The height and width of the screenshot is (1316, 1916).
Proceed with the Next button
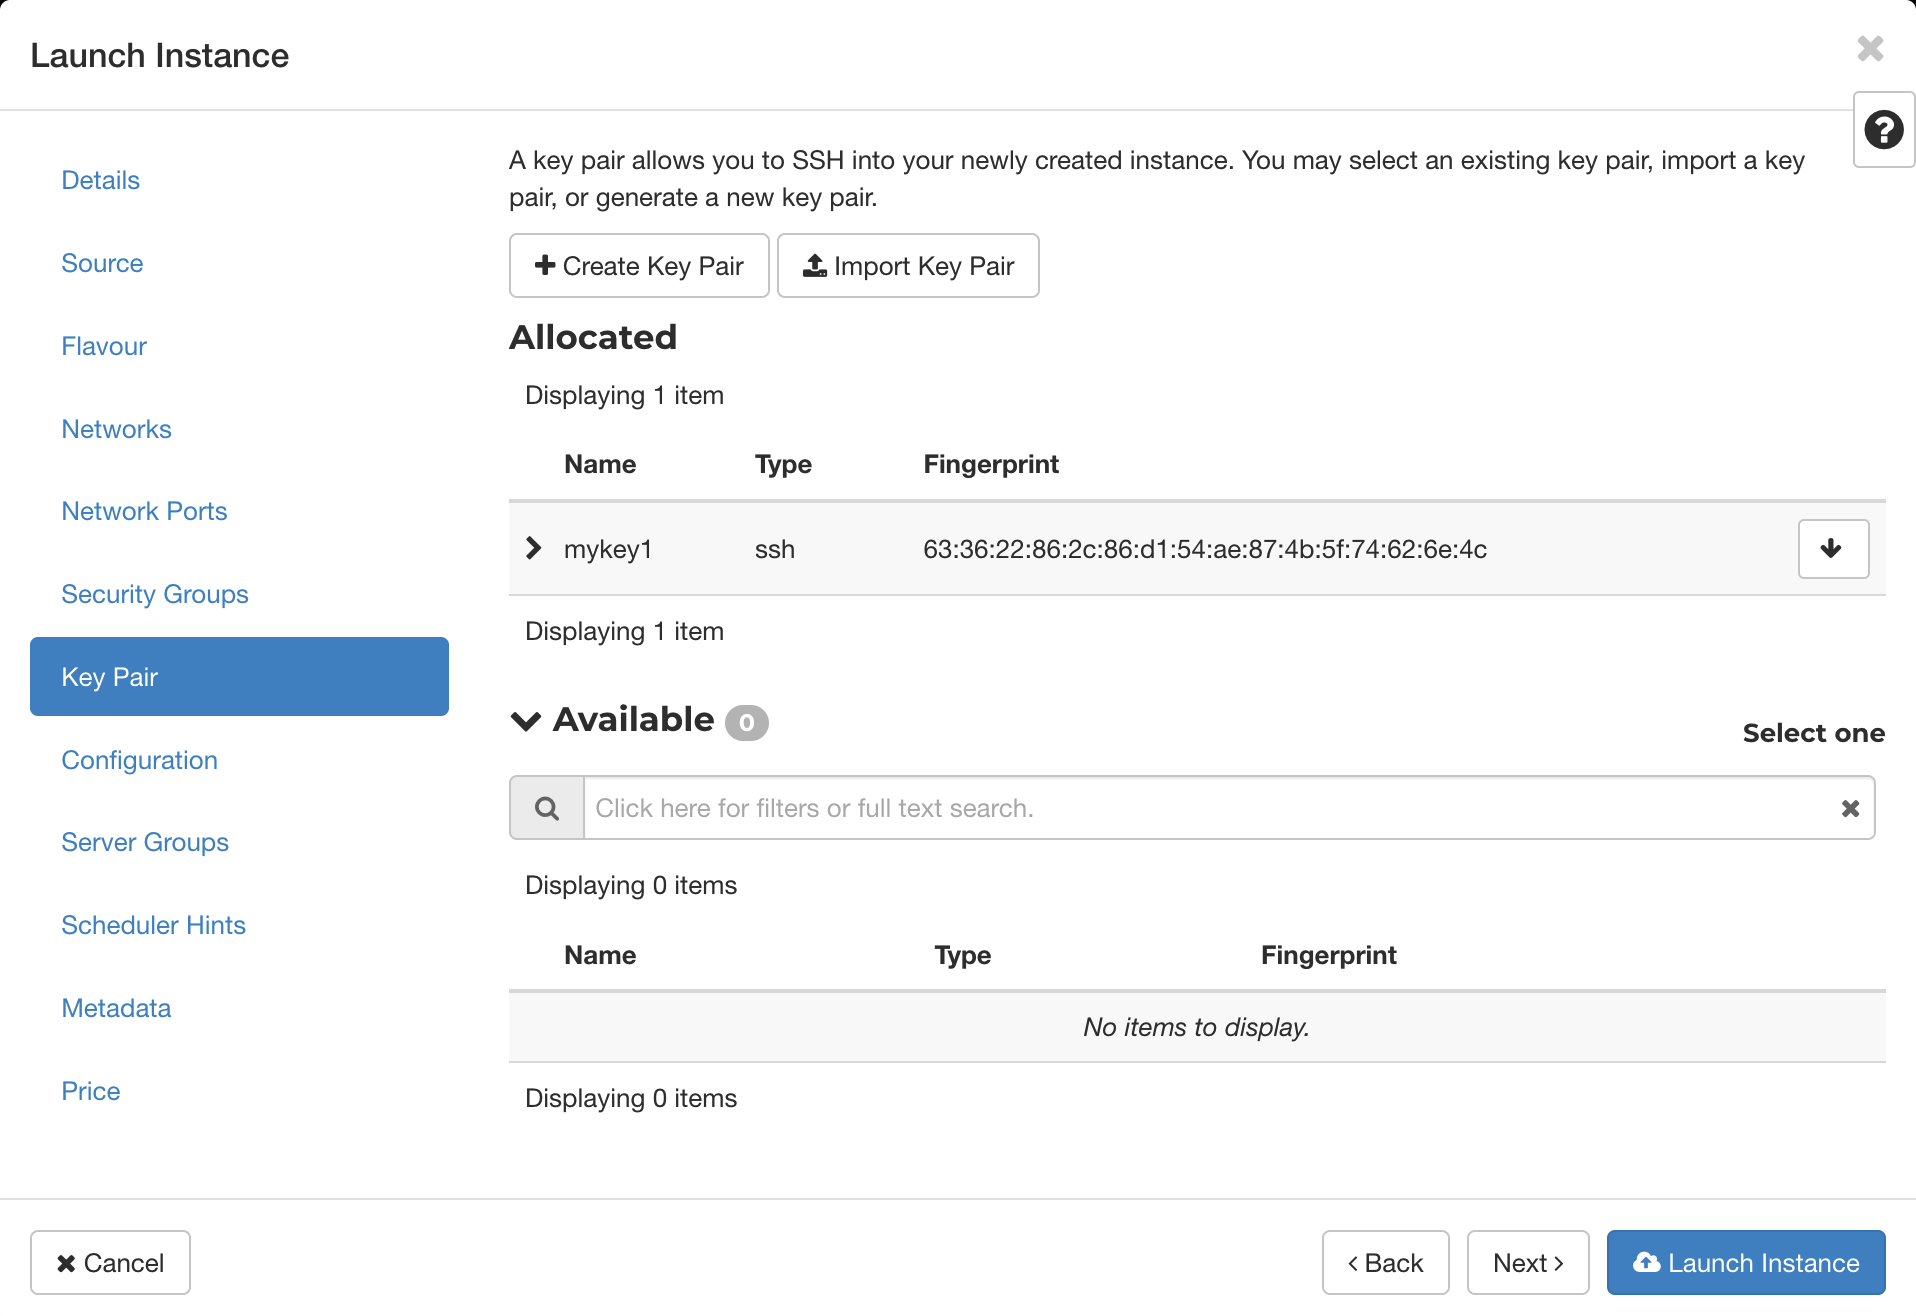coord(1527,1262)
